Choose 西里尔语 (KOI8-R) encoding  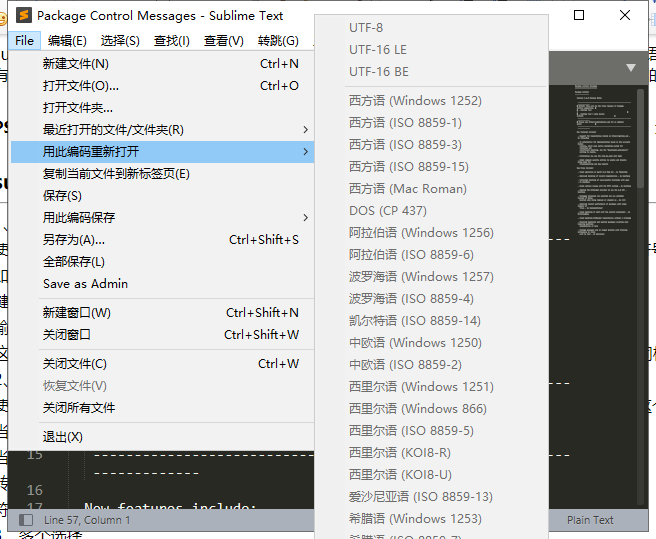pyautogui.click(x=400, y=453)
